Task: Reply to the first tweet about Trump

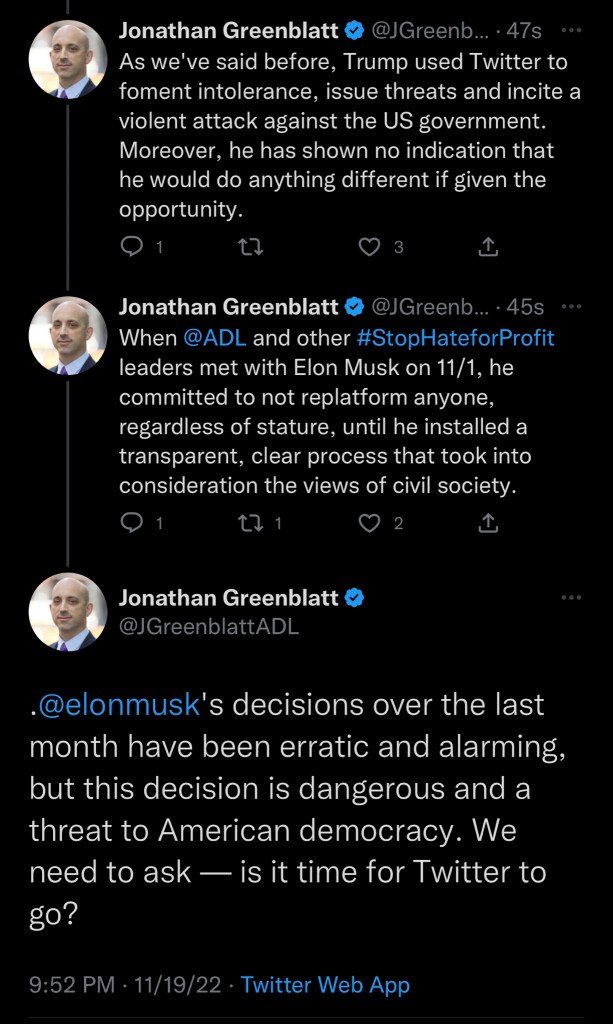Action: (132, 247)
